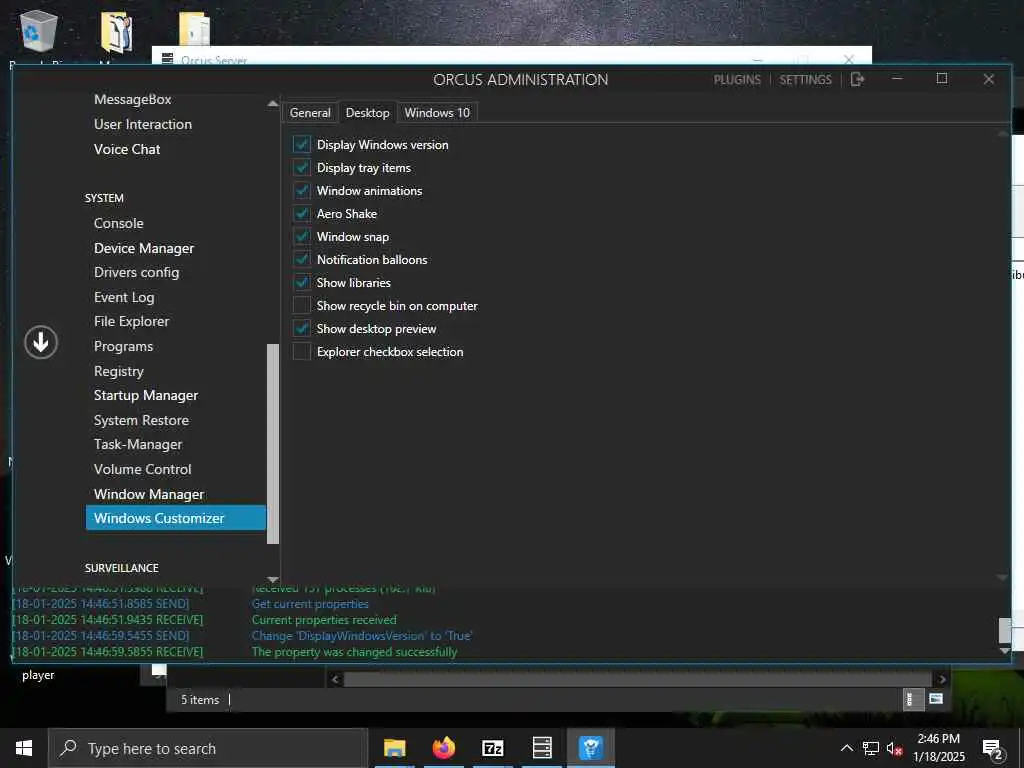Screen dimensions: 1024x768
Task: Select MessageBox in the sidebar
Action: [133, 99]
